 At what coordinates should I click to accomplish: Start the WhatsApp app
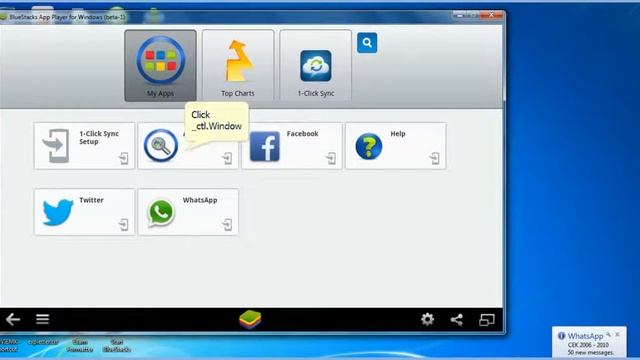tap(188, 212)
